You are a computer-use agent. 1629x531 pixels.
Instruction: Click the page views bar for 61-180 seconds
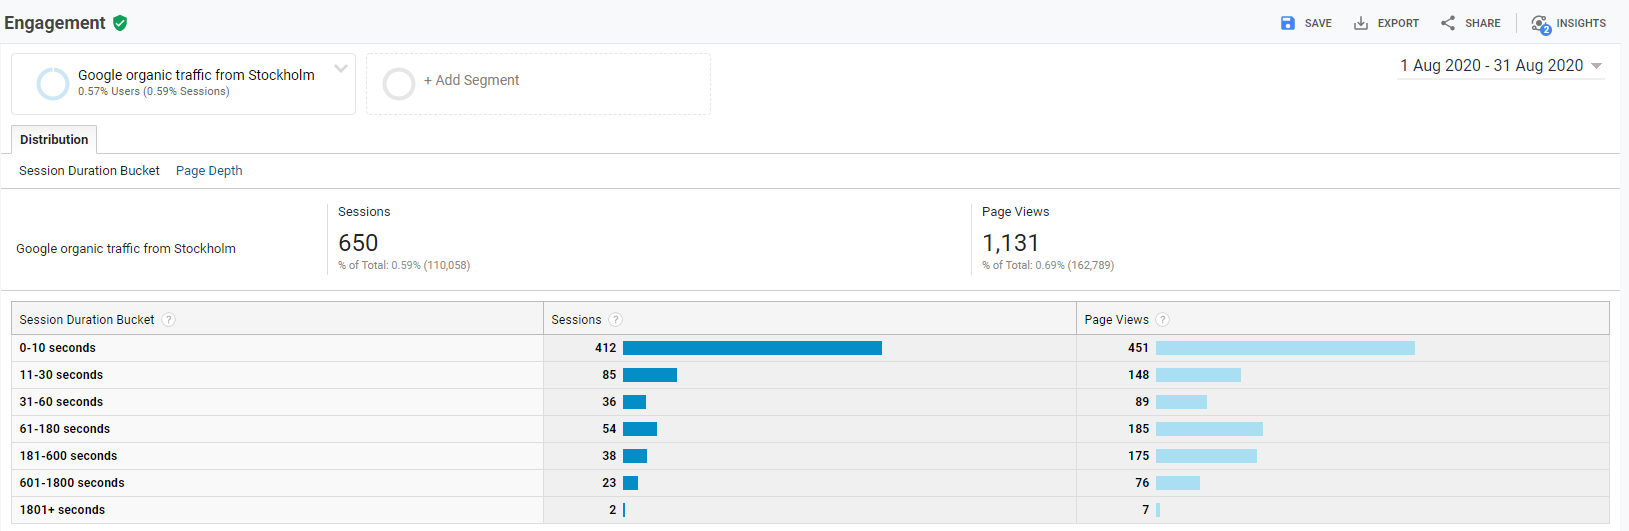coord(1209,429)
